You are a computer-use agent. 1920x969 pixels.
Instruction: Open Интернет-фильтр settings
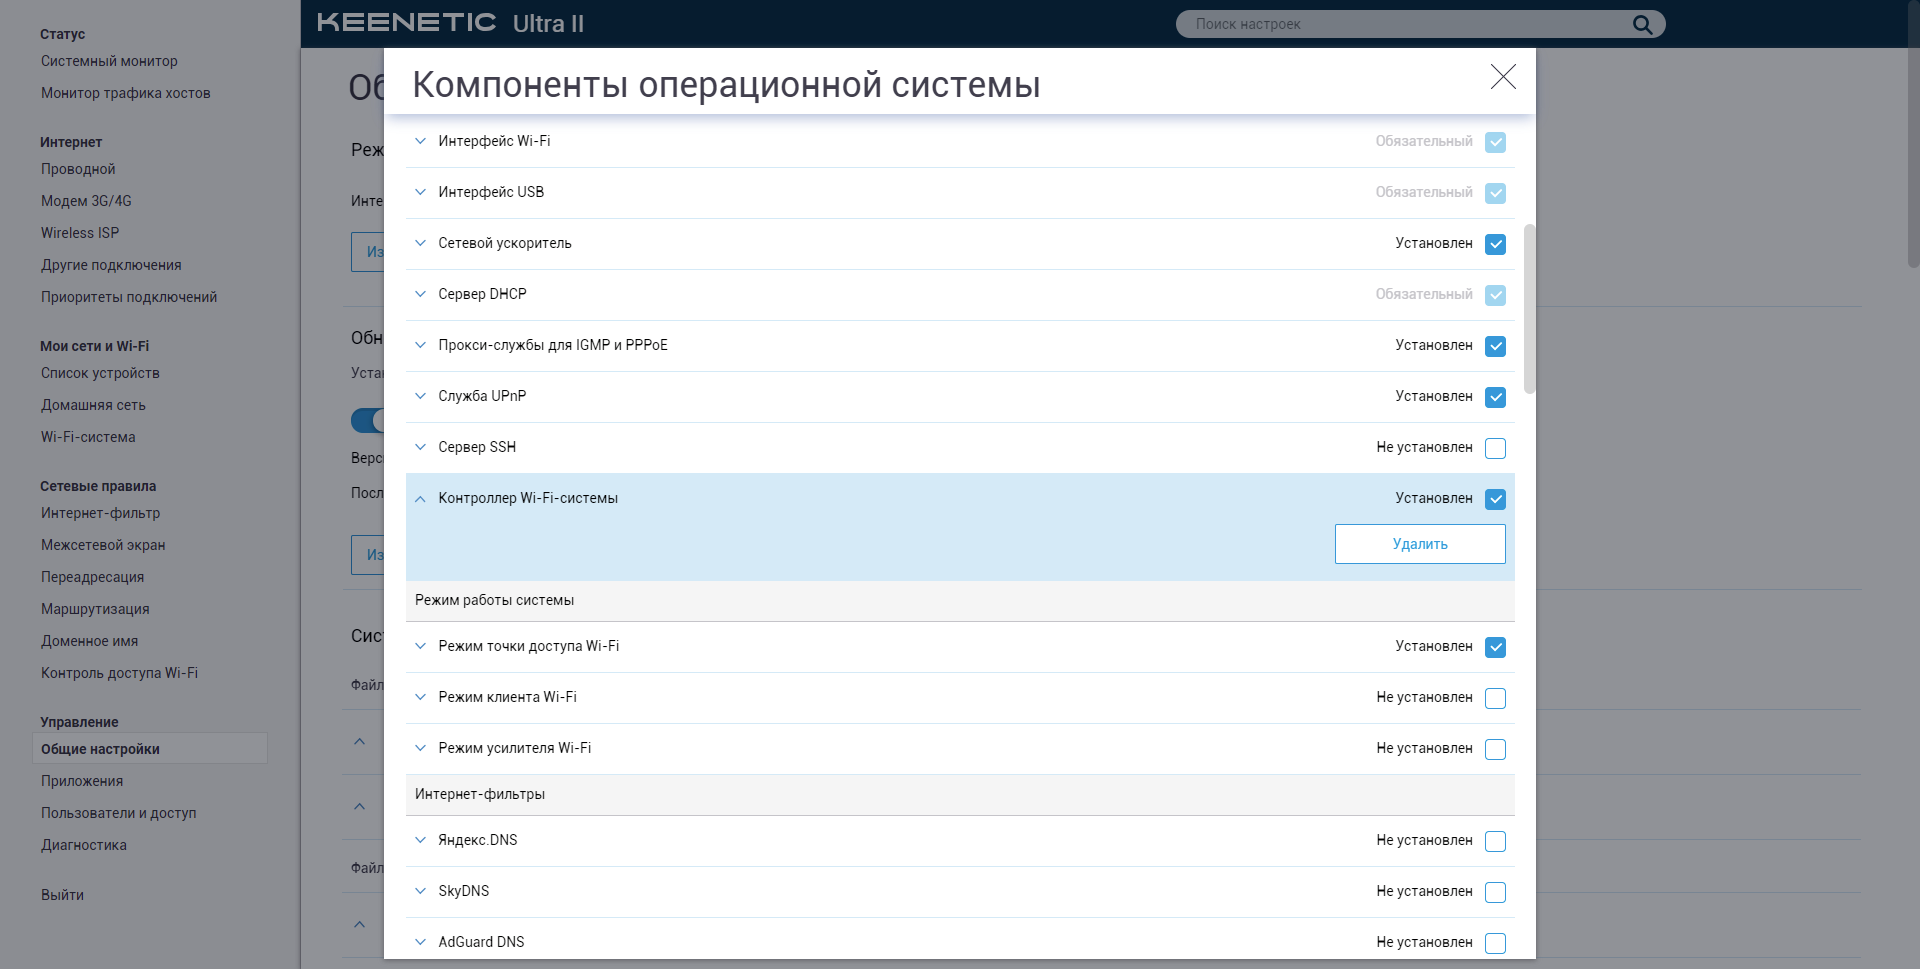[x=100, y=513]
